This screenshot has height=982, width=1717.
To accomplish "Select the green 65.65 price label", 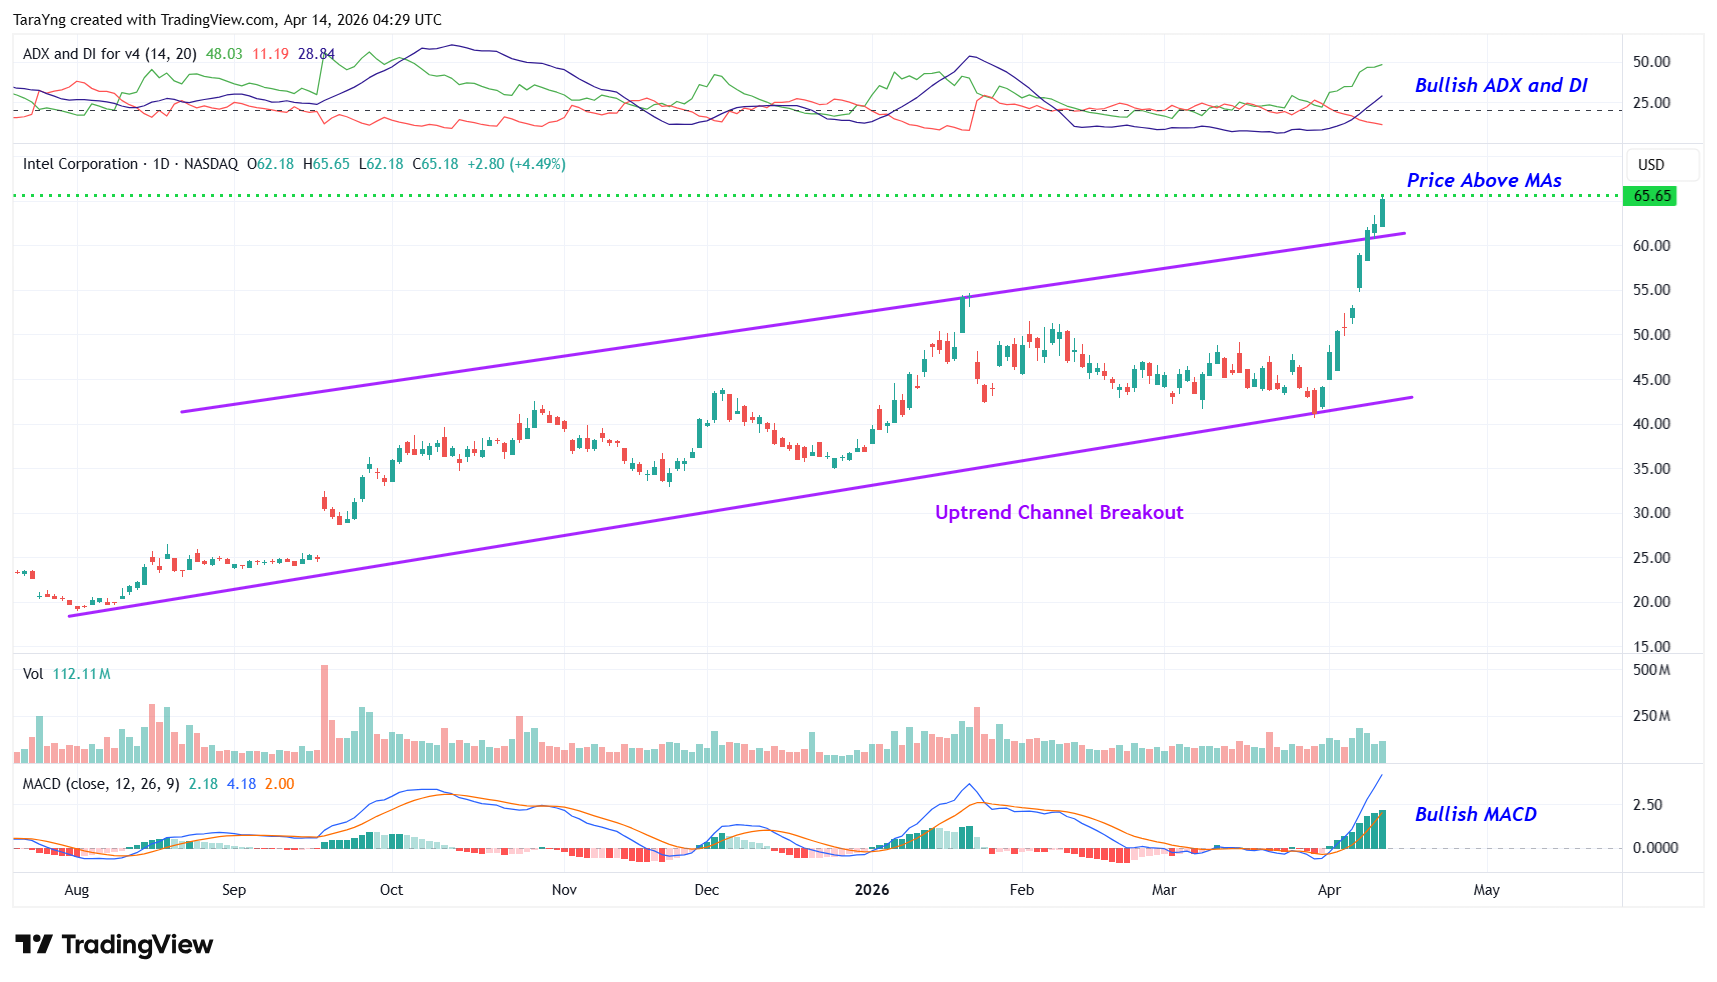I will tap(1651, 196).
